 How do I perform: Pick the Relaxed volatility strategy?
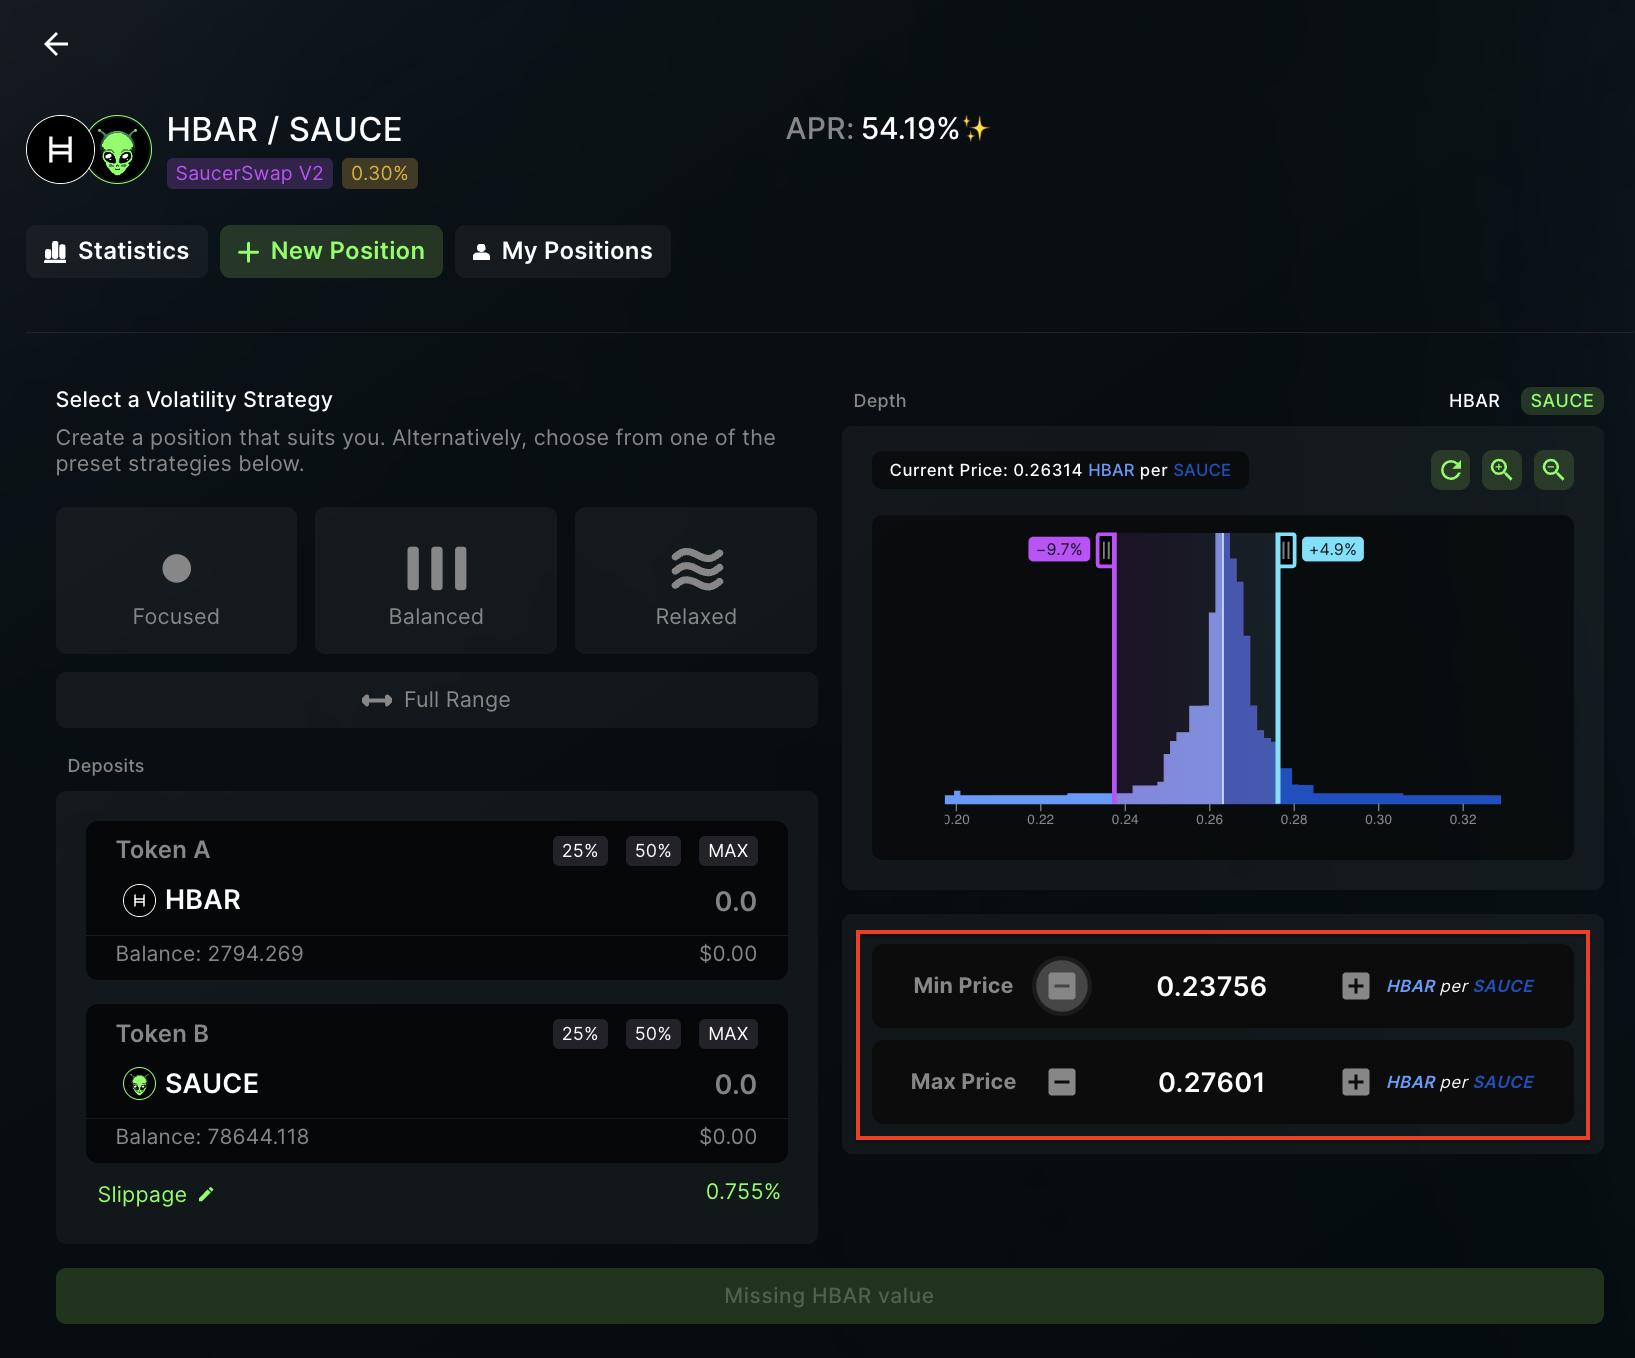[696, 581]
